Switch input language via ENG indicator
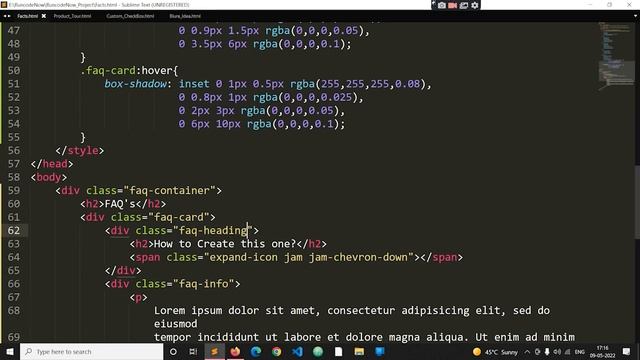The width and height of the screenshot is (640, 360). 580,352
